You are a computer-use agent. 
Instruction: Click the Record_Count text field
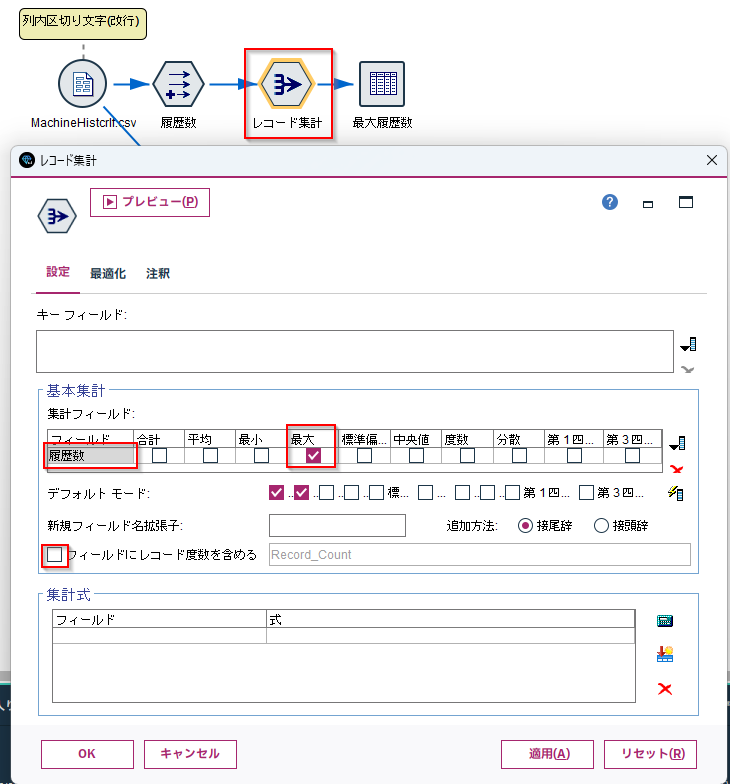tap(480, 554)
